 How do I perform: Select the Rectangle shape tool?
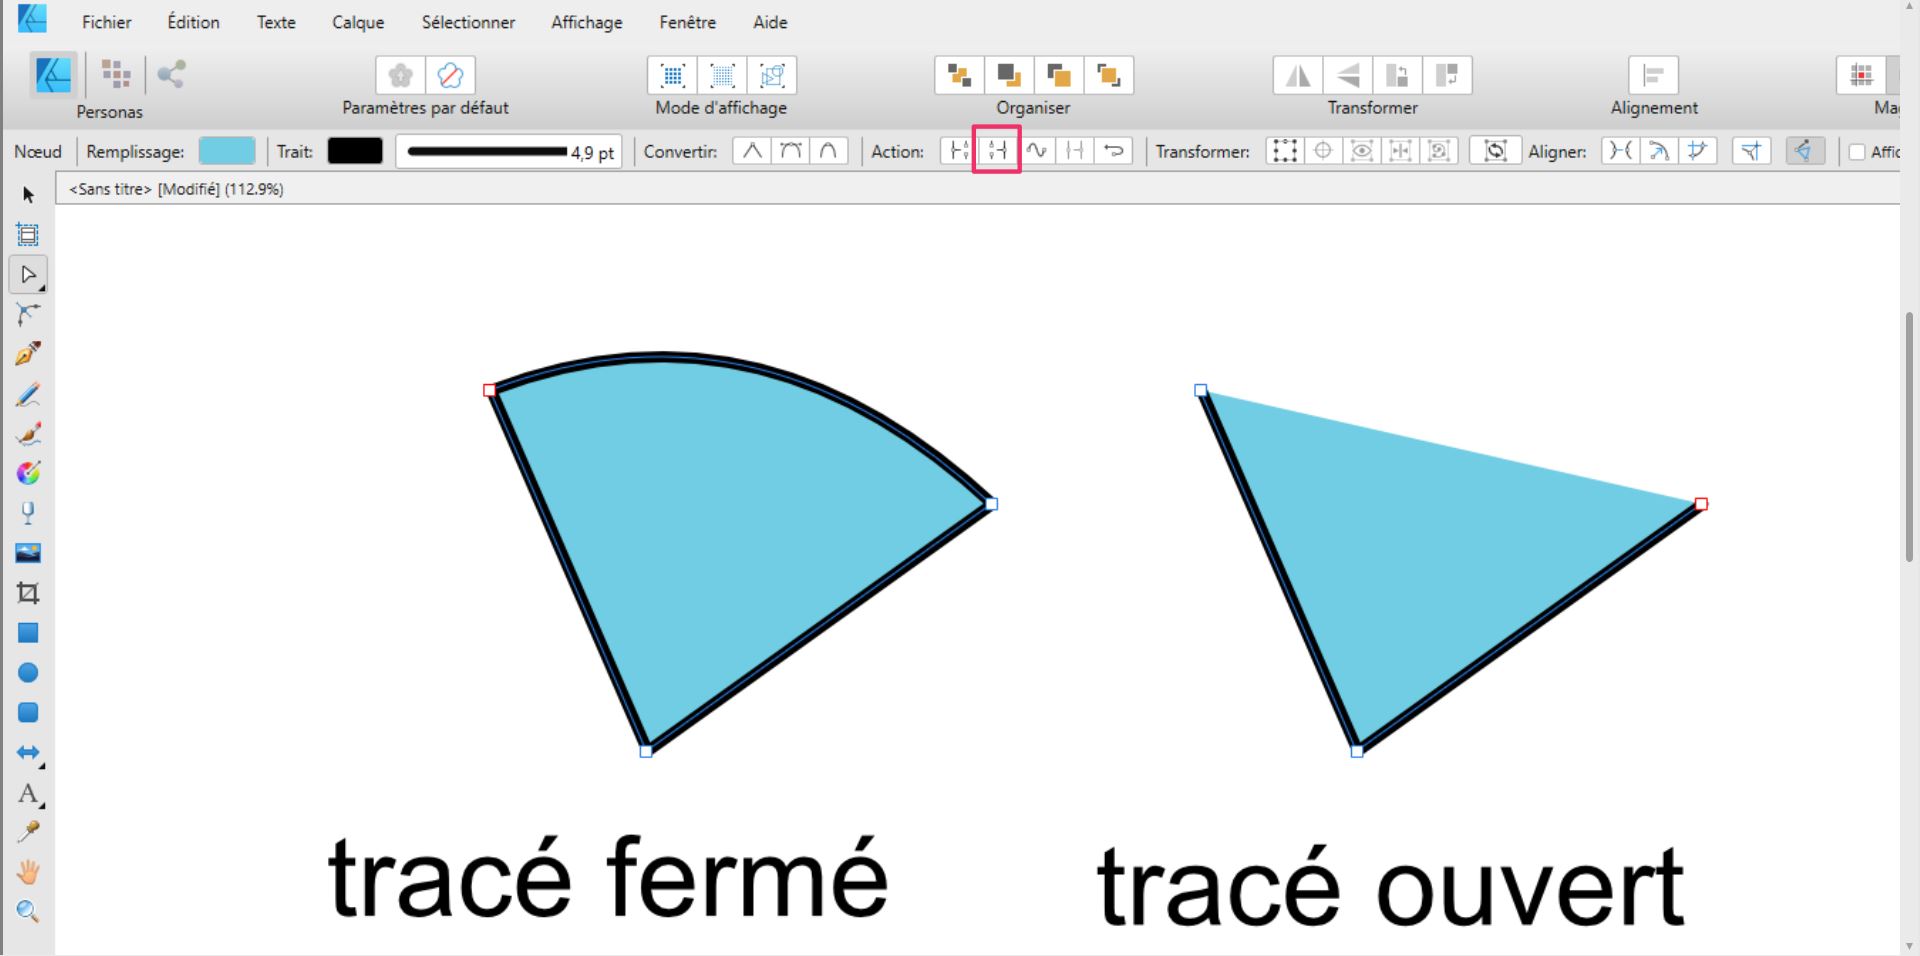coord(28,633)
